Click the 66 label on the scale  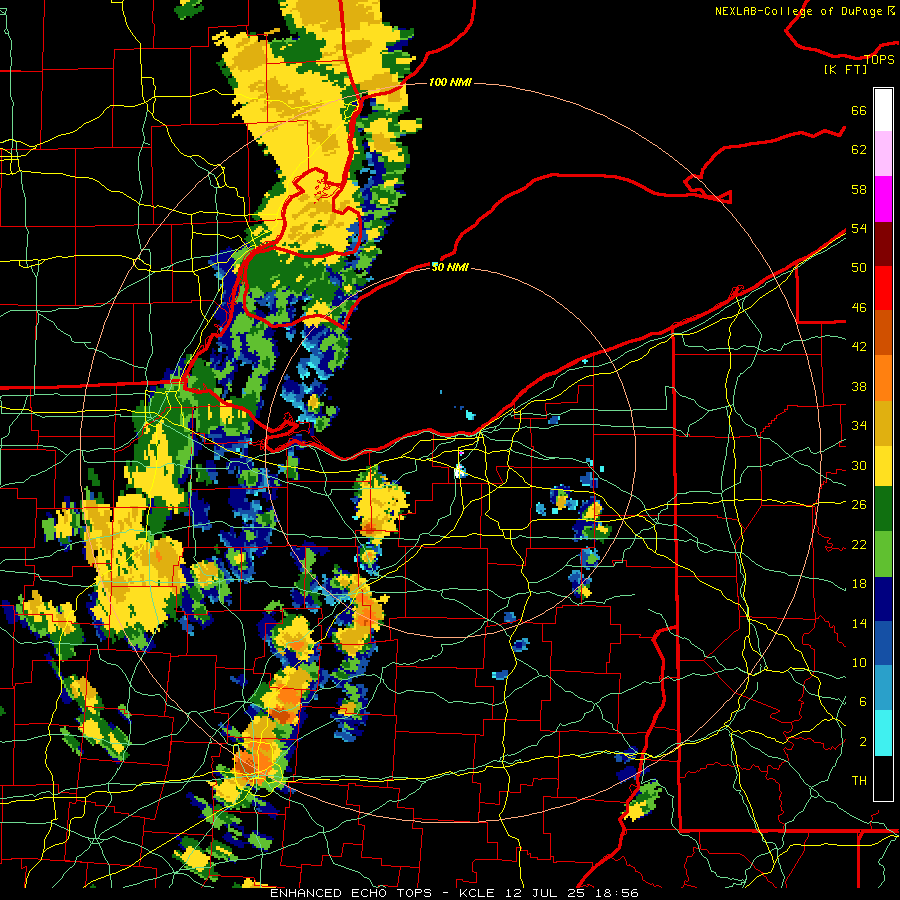click(859, 110)
